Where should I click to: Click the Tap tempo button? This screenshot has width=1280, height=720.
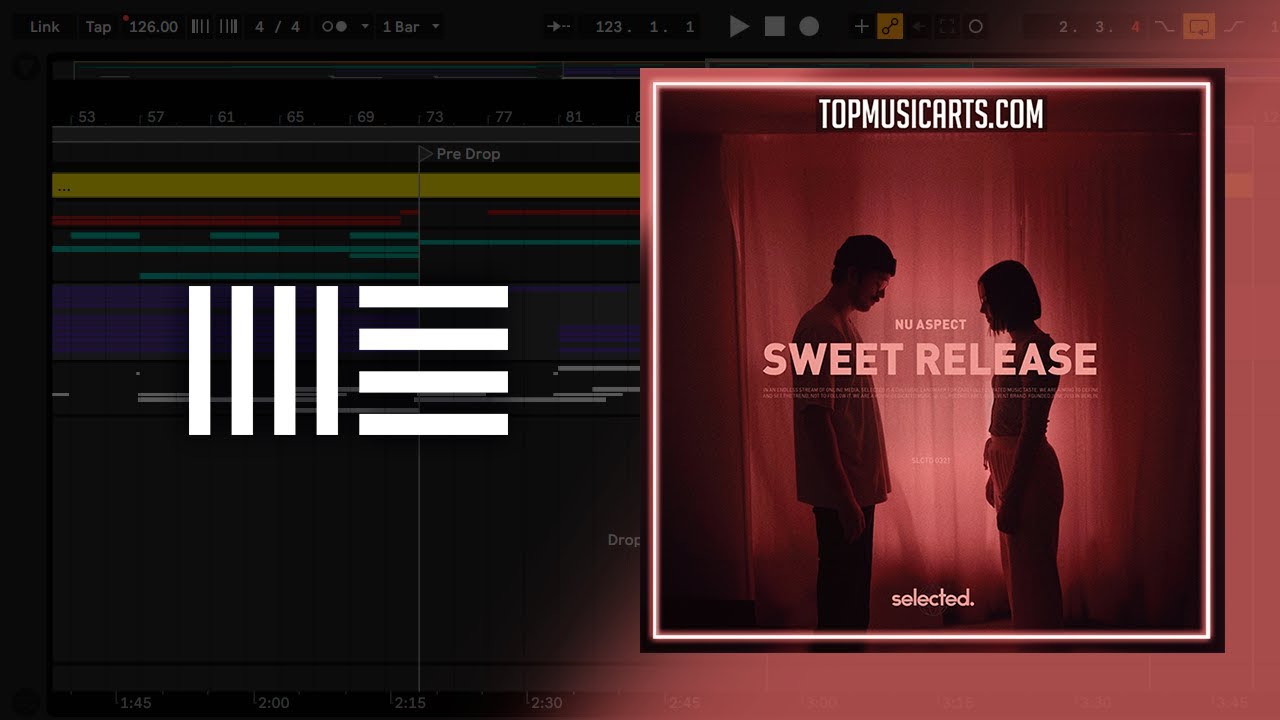[98, 27]
